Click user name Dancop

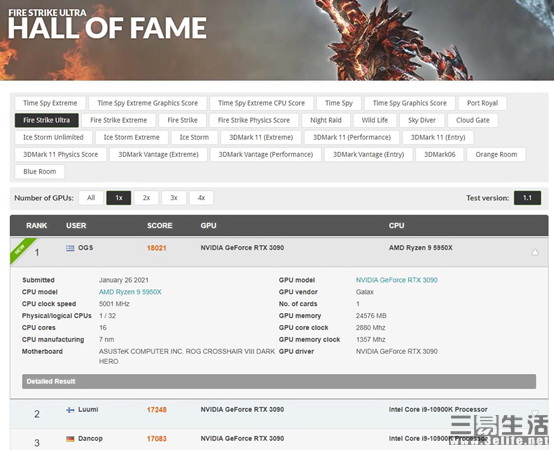90,438
